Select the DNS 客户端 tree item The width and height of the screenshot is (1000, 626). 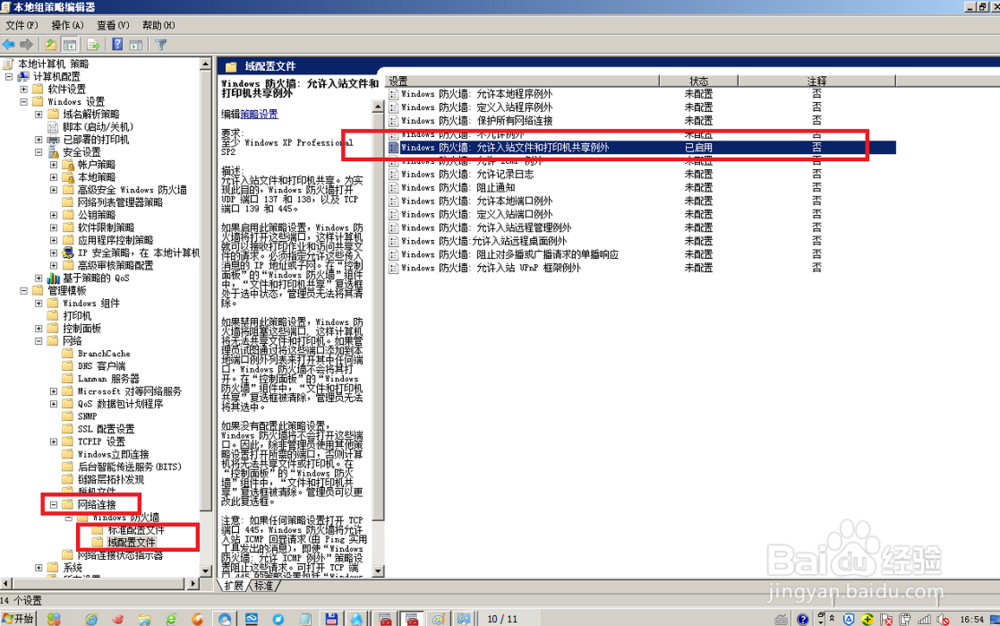coord(101,367)
